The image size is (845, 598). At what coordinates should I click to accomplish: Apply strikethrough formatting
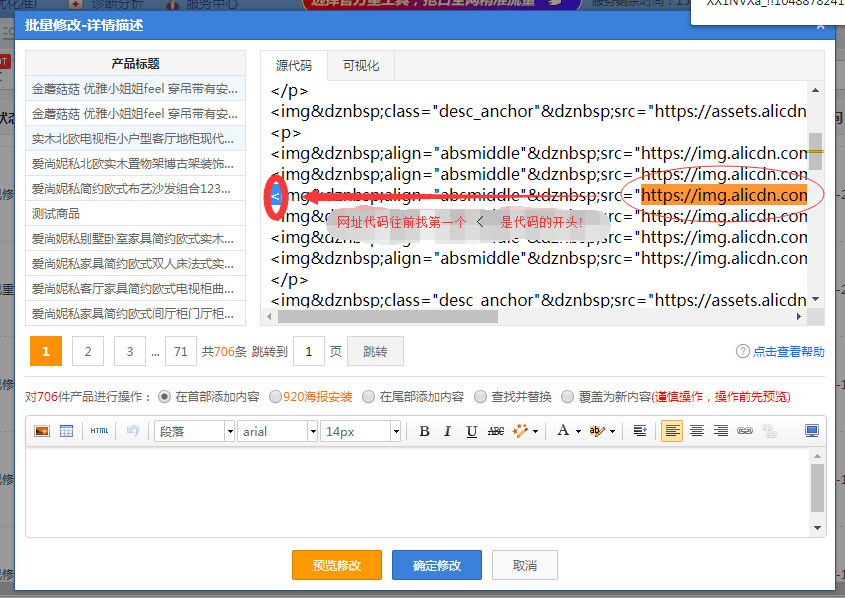click(495, 431)
